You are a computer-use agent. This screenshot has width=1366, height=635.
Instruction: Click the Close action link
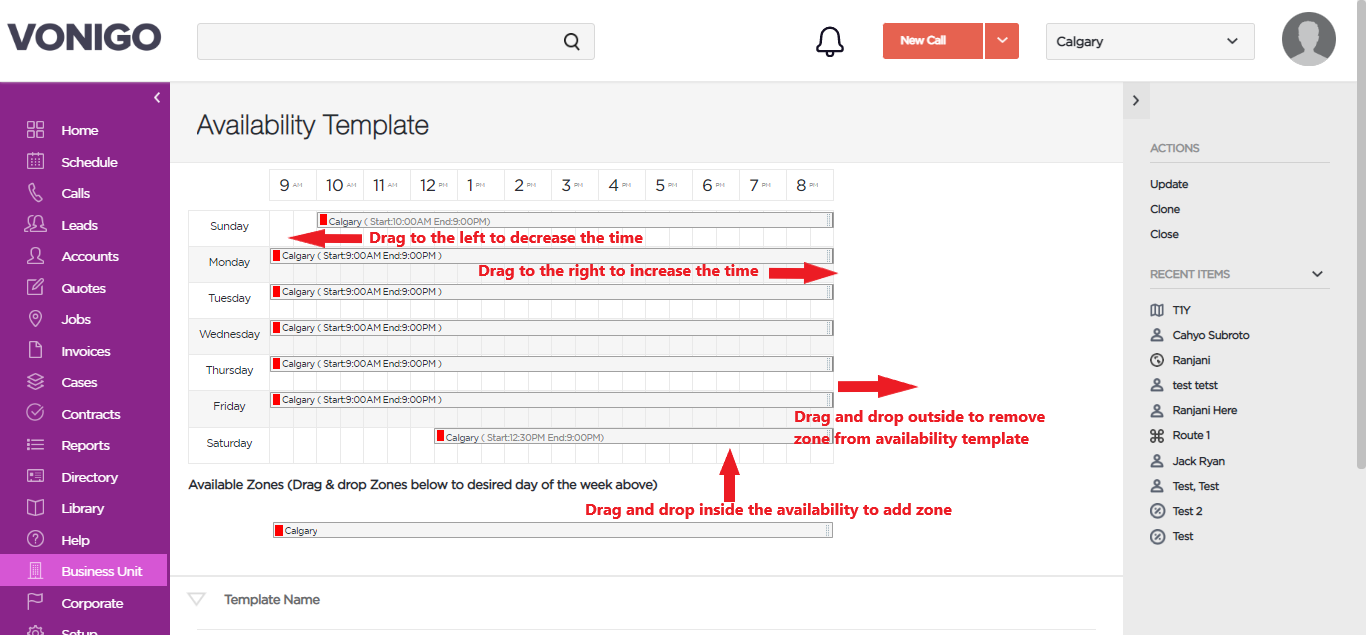click(1164, 234)
